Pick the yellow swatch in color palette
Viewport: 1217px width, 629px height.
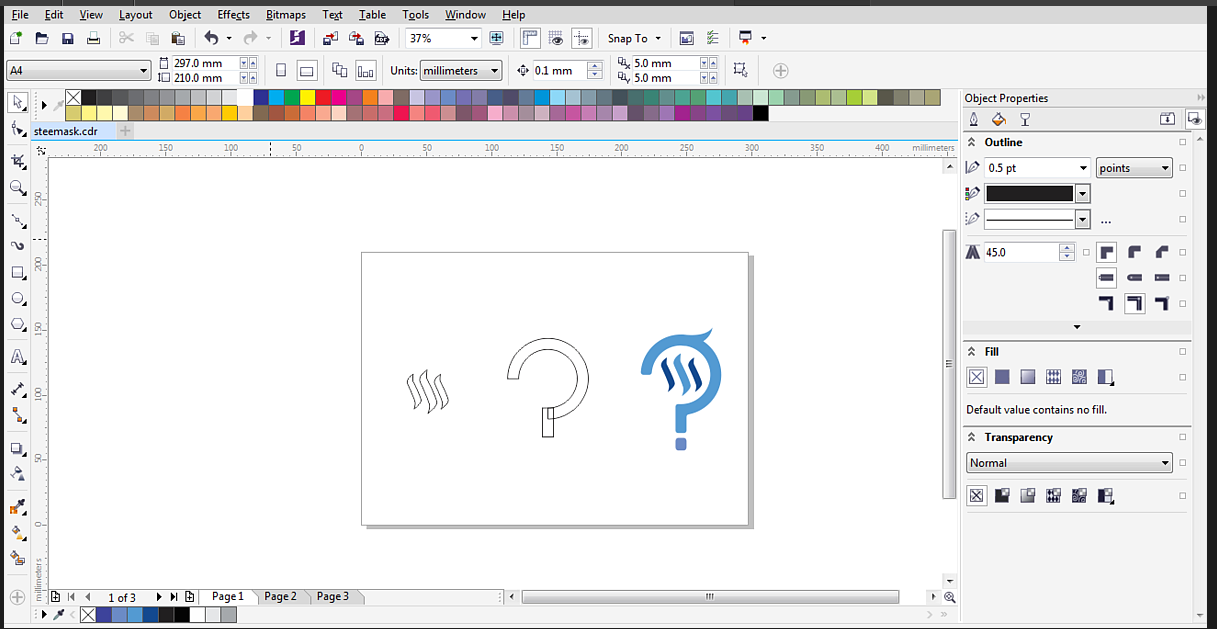point(307,97)
